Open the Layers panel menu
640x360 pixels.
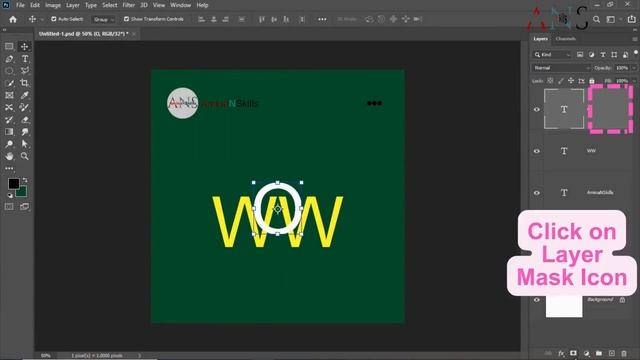(635, 39)
